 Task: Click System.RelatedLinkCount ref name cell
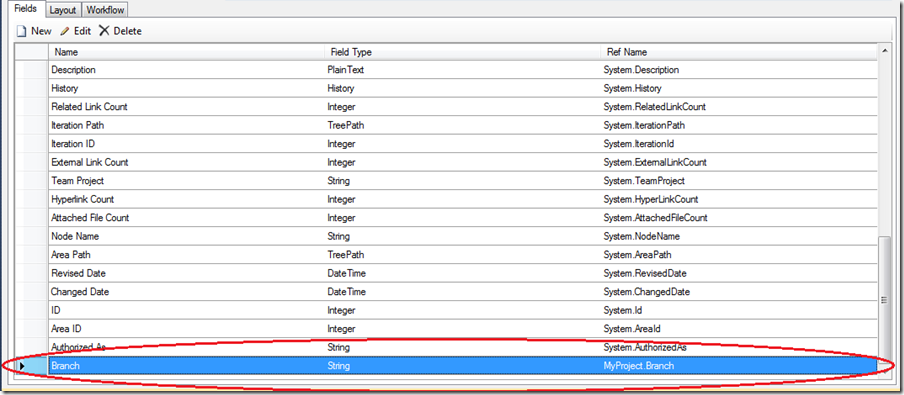click(739, 107)
